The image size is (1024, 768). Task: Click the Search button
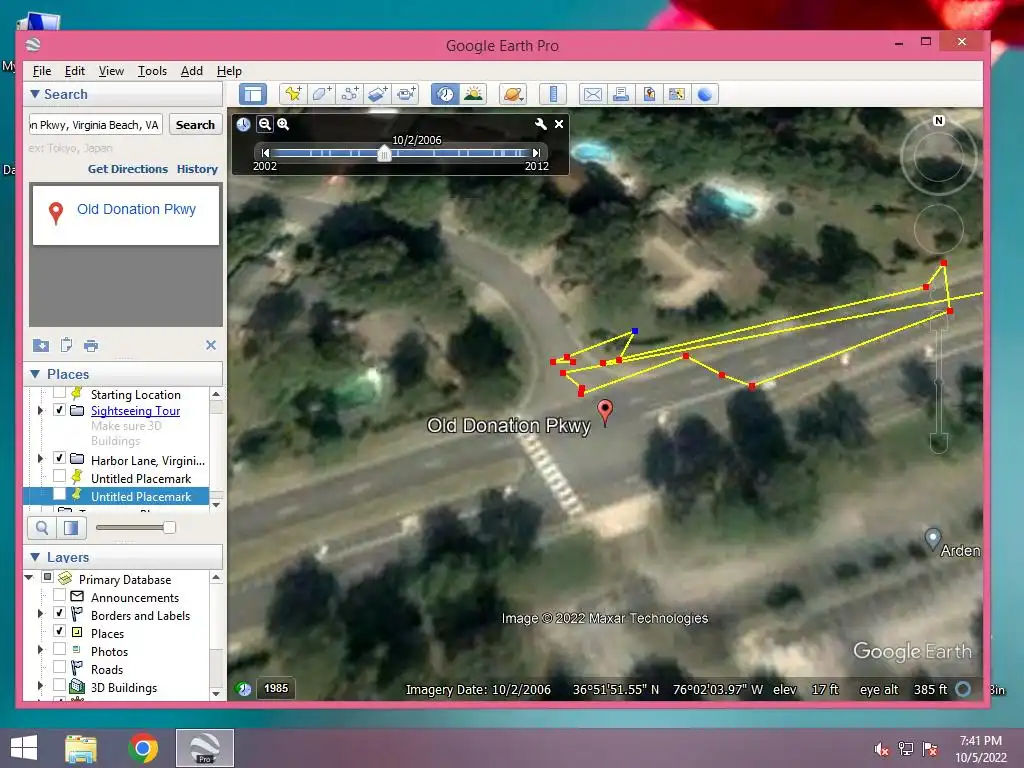(x=195, y=125)
